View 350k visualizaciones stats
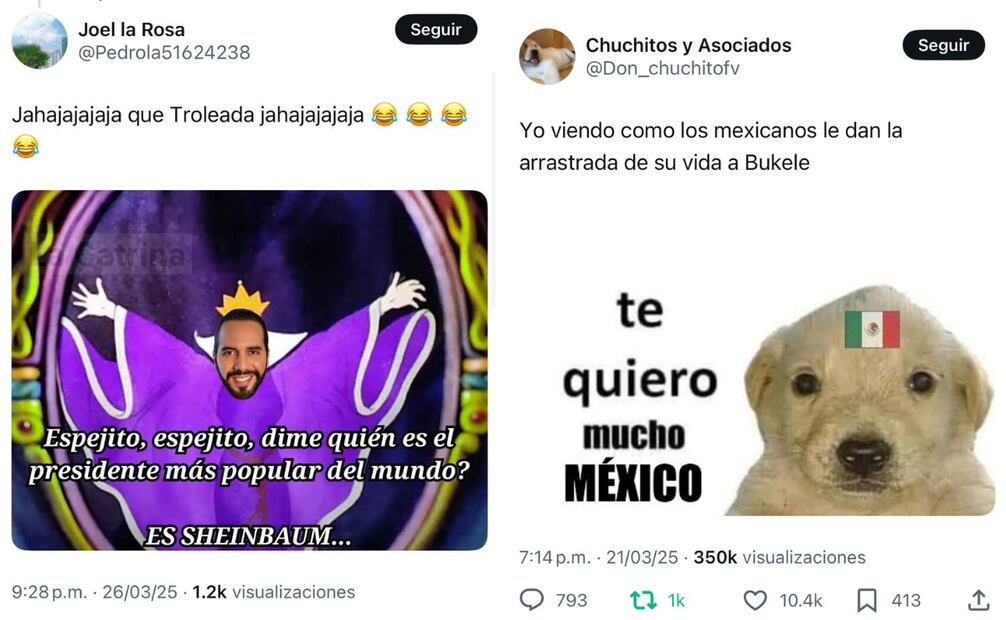The height and width of the screenshot is (620, 1006). click(x=780, y=557)
